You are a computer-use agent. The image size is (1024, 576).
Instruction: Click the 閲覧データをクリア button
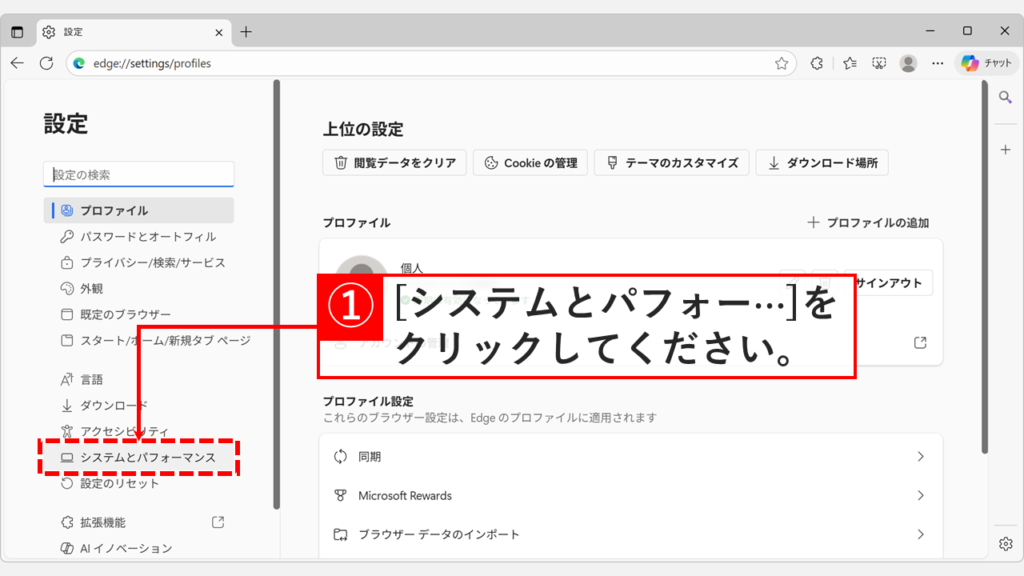(394, 162)
